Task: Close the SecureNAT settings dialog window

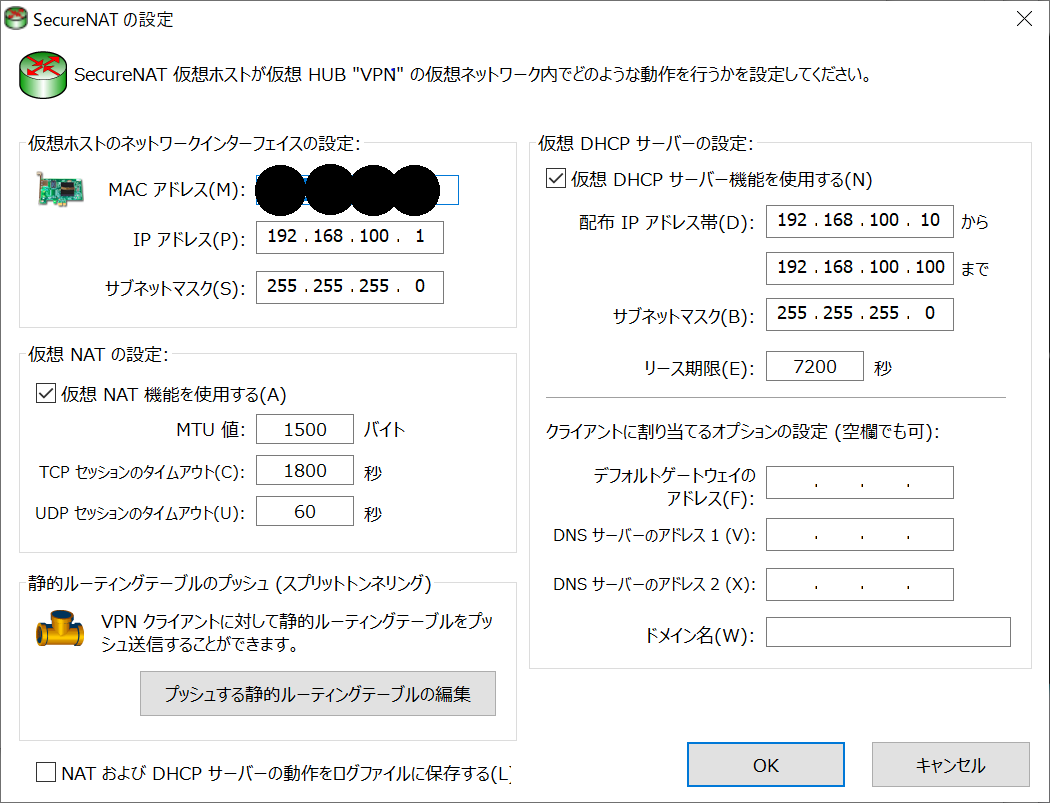Action: tap(1023, 18)
